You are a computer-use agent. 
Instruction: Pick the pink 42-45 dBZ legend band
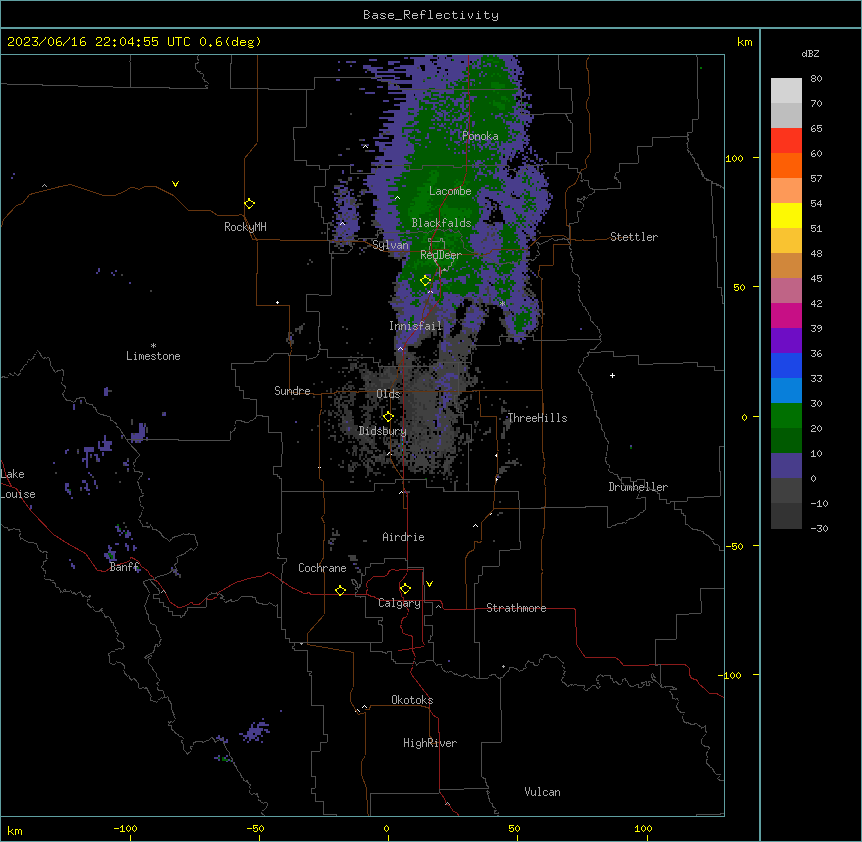(x=786, y=291)
